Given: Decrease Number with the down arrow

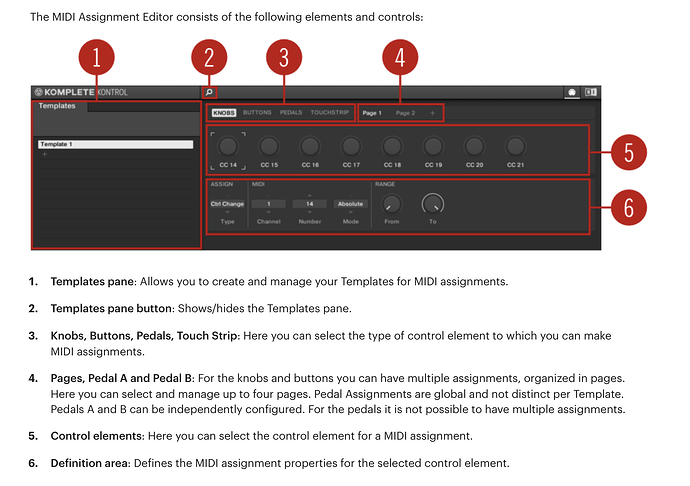Looking at the screenshot, I should 309,212.
